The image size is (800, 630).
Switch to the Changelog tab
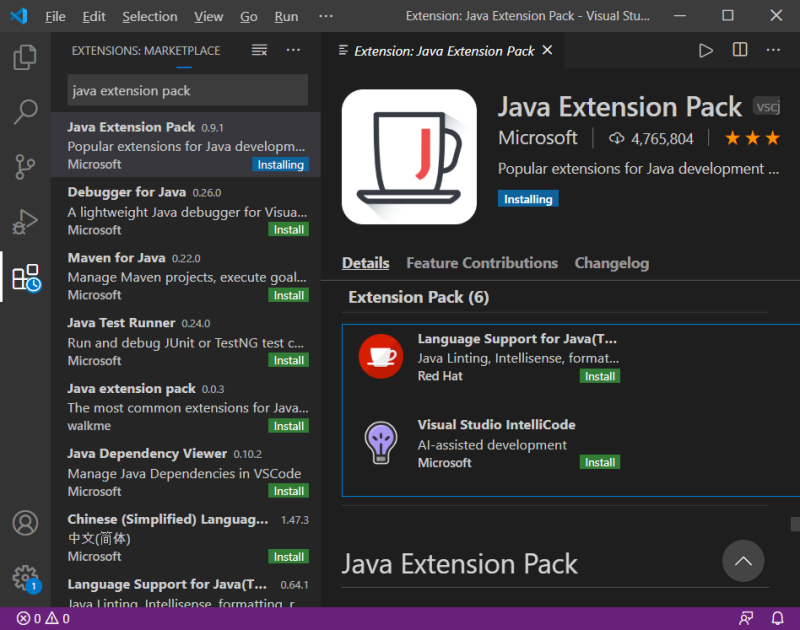coord(612,263)
